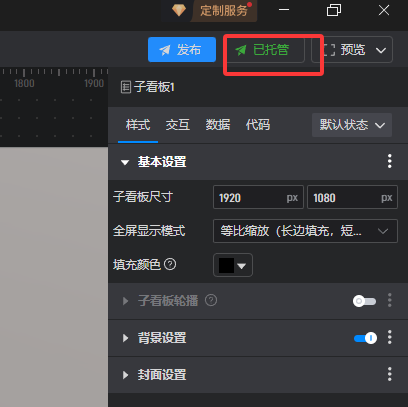408x407 pixels.
Task: Click the blue 发布 button
Action: point(182,50)
